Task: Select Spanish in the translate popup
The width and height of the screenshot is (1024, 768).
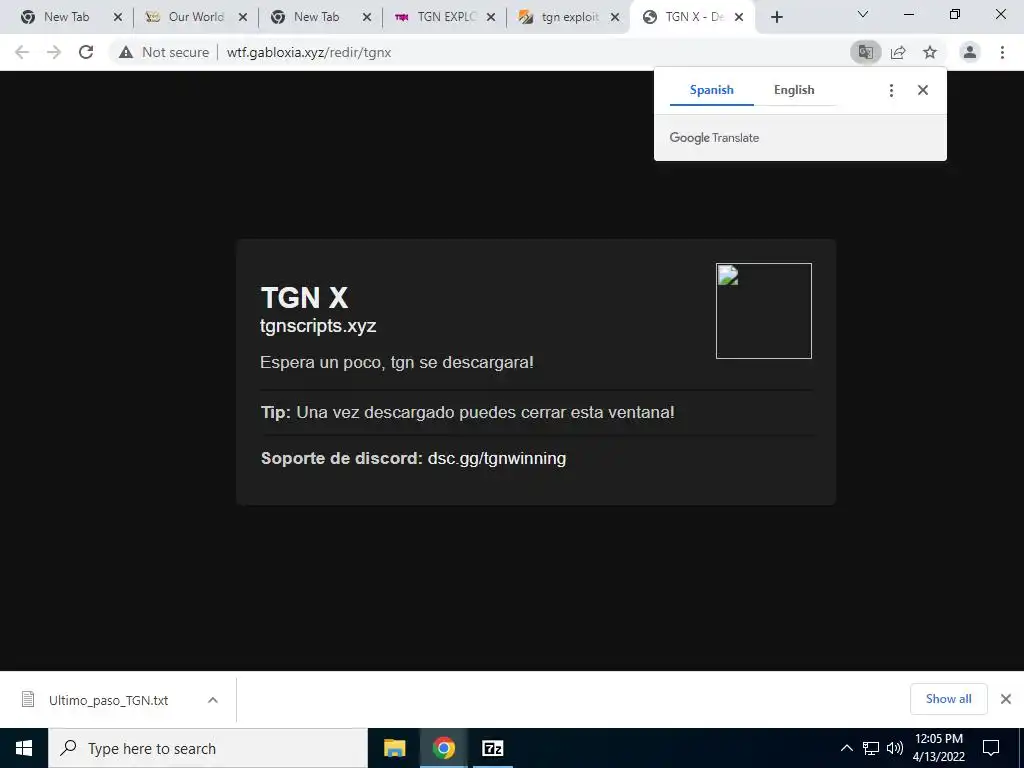Action: point(712,90)
